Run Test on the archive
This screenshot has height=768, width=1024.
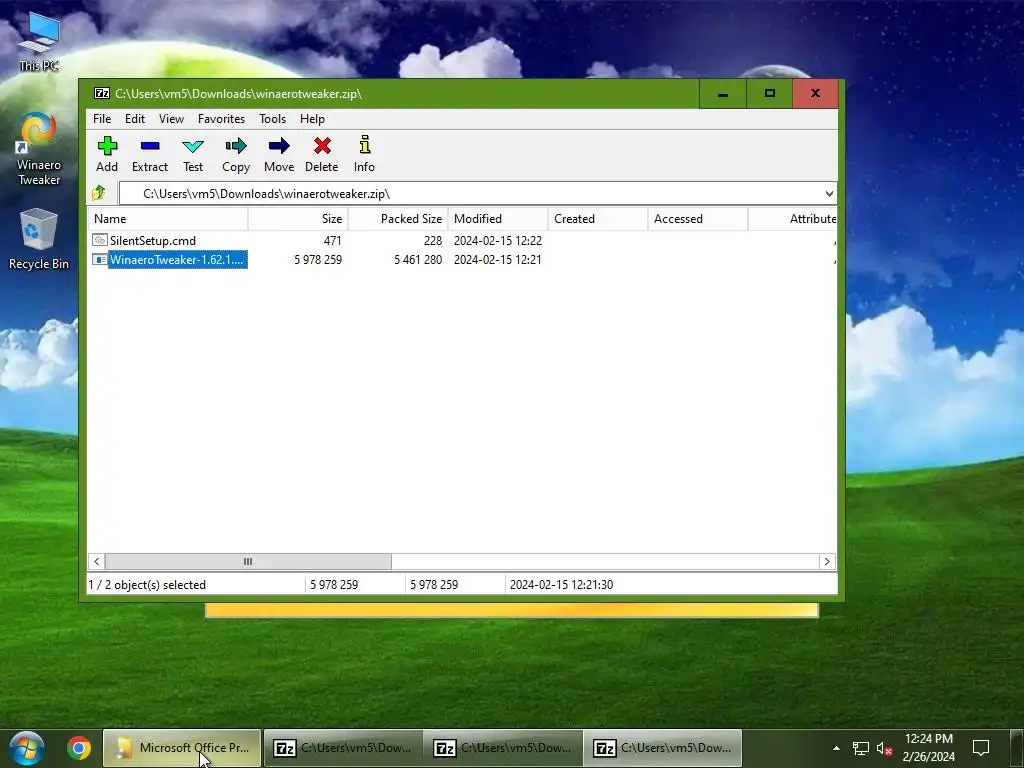pyautogui.click(x=193, y=154)
